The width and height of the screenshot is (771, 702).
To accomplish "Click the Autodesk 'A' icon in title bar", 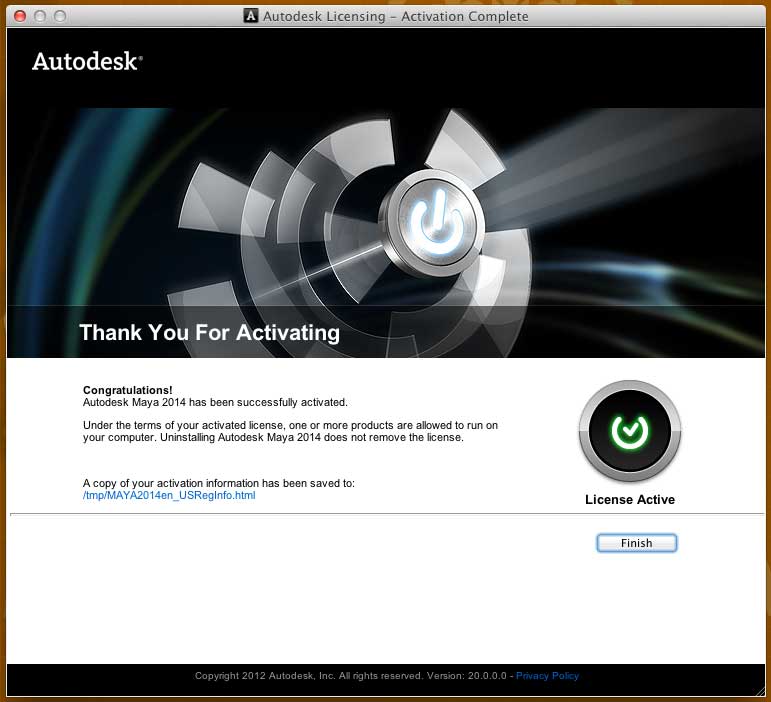I will pos(251,16).
